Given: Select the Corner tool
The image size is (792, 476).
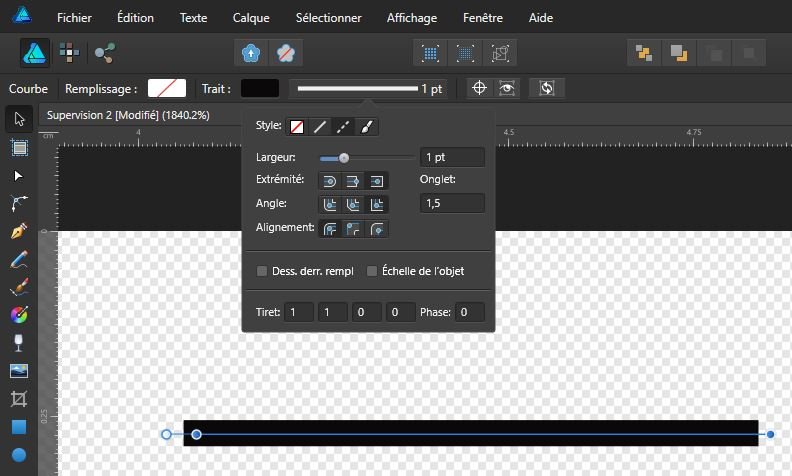Looking at the screenshot, I should click(x=19, y=204).
